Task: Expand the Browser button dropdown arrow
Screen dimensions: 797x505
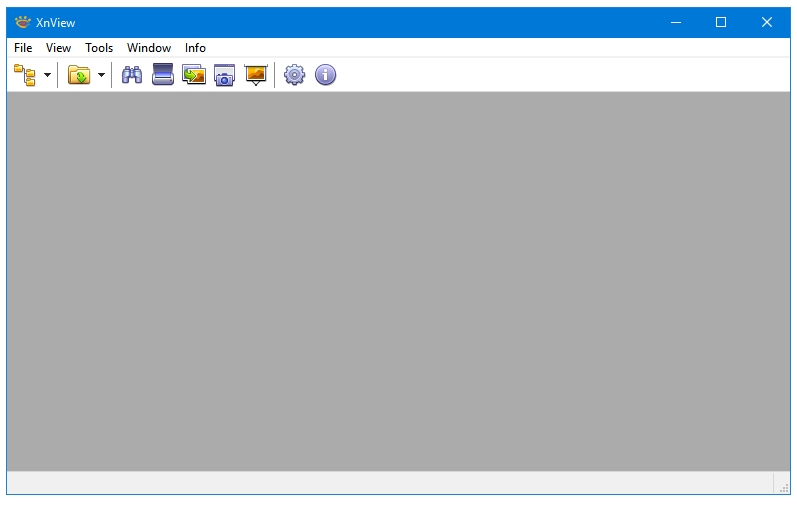Action: click(x=47, y=75)
